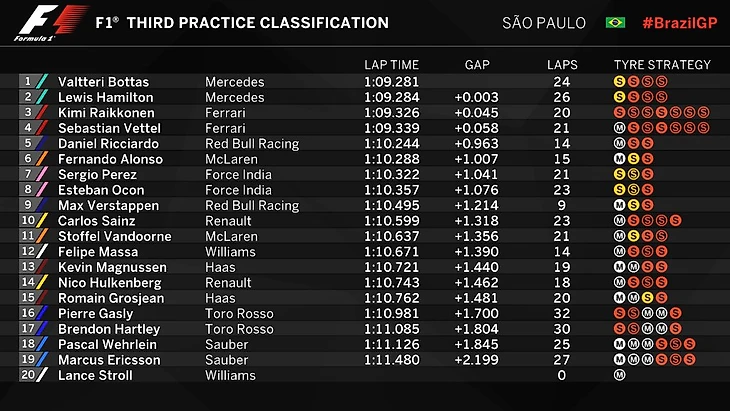Click the LAP TIME column header
730x411 pixels.
click(392, 65)
